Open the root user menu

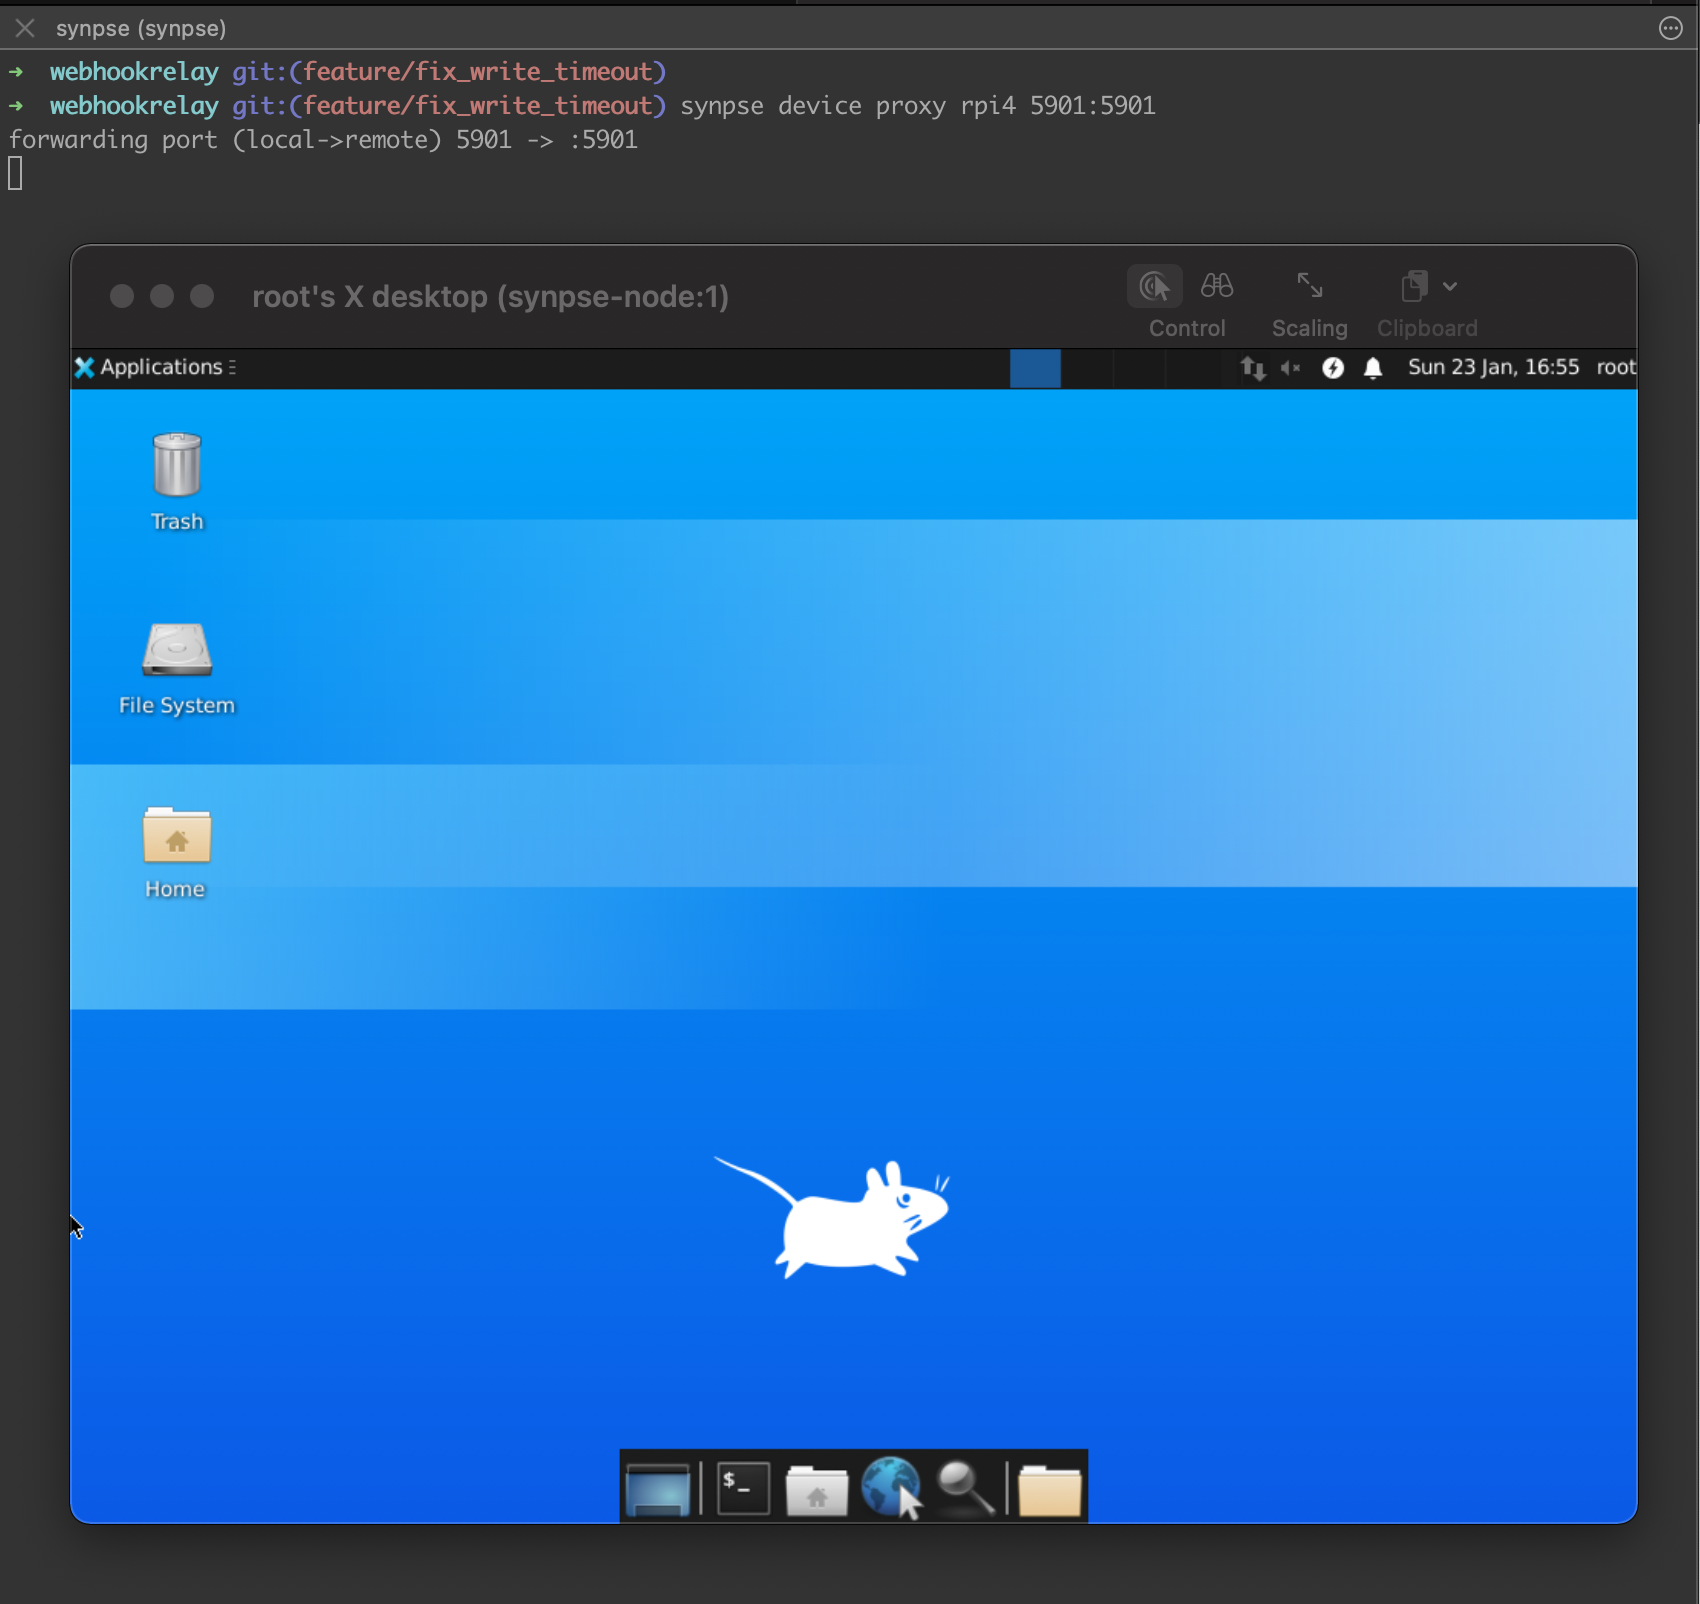click(1615, 367)
